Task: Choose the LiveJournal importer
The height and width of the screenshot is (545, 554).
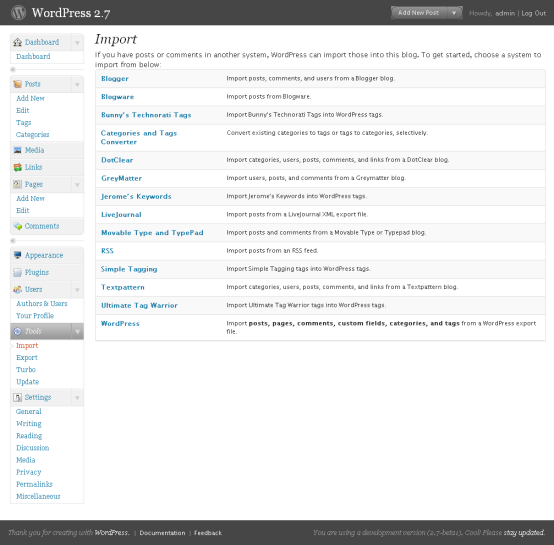Action: 121,214
